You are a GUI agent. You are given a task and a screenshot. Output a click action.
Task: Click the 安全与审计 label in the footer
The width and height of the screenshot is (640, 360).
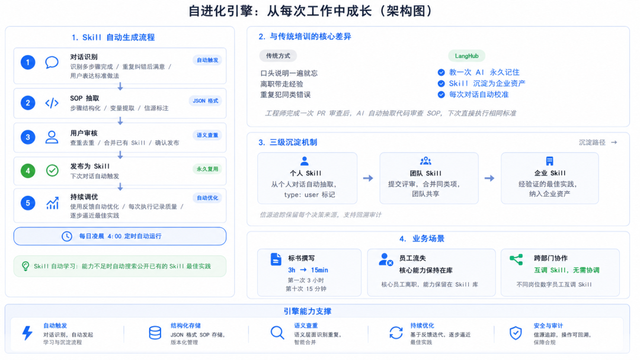pyautogui.click(x=548, y=326)
